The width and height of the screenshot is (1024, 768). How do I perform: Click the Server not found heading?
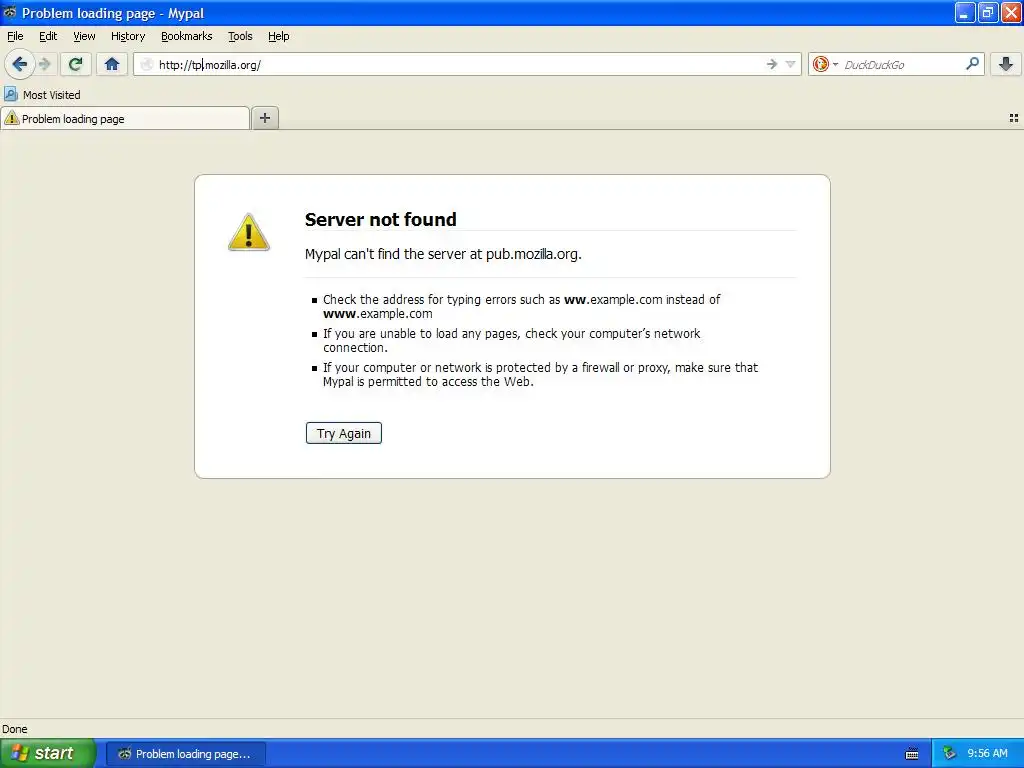pos(381,219)
